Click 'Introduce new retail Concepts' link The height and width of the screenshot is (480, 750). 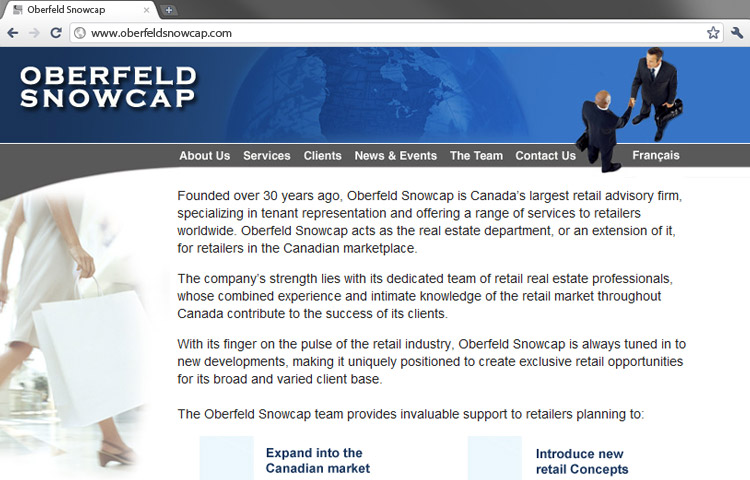coord(581,461)
